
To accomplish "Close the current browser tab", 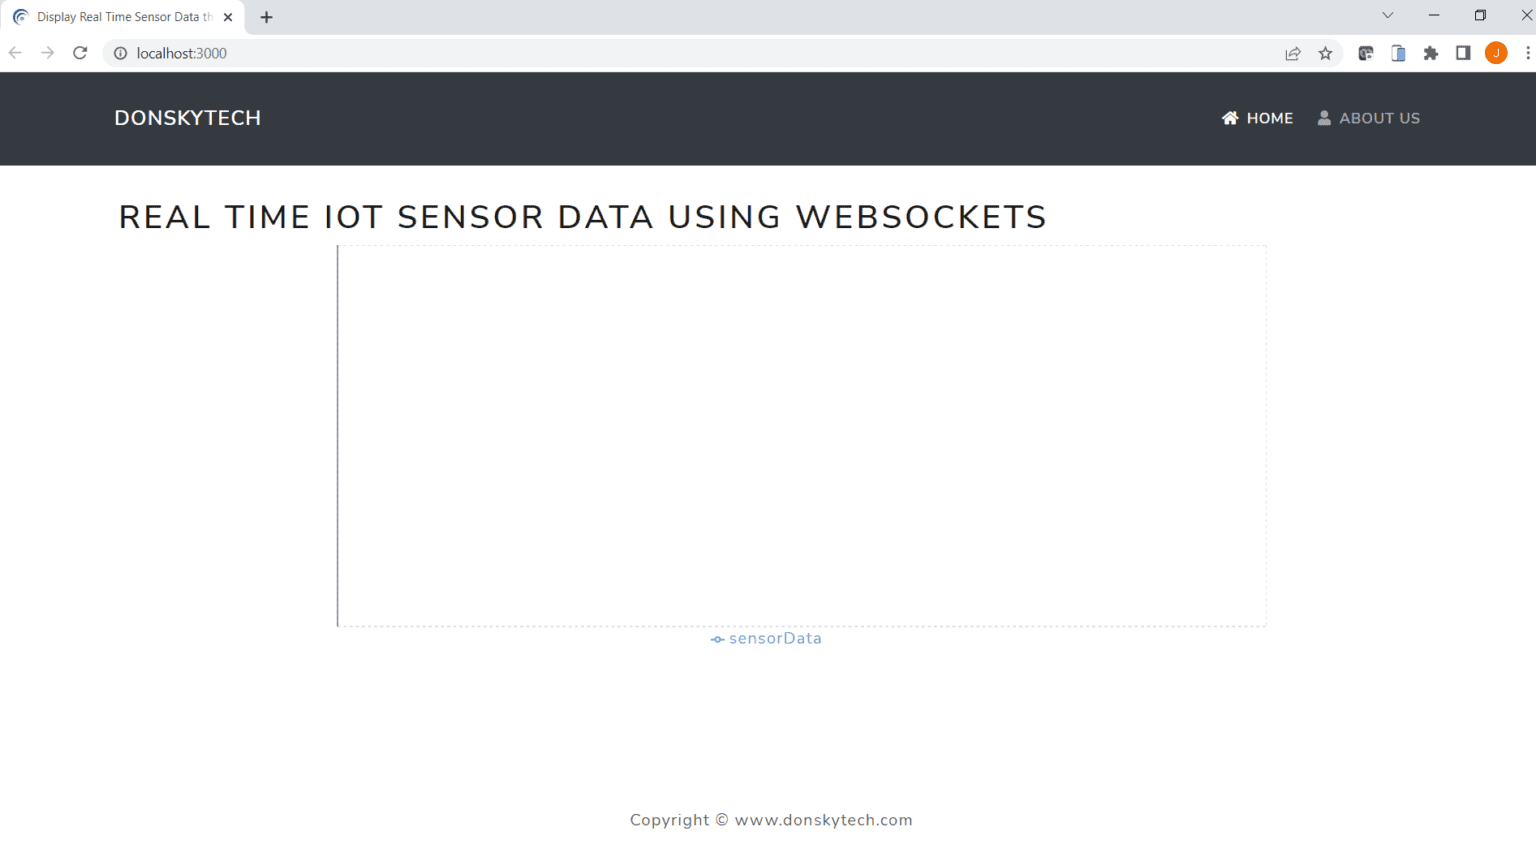I will [x=228, y=17].
